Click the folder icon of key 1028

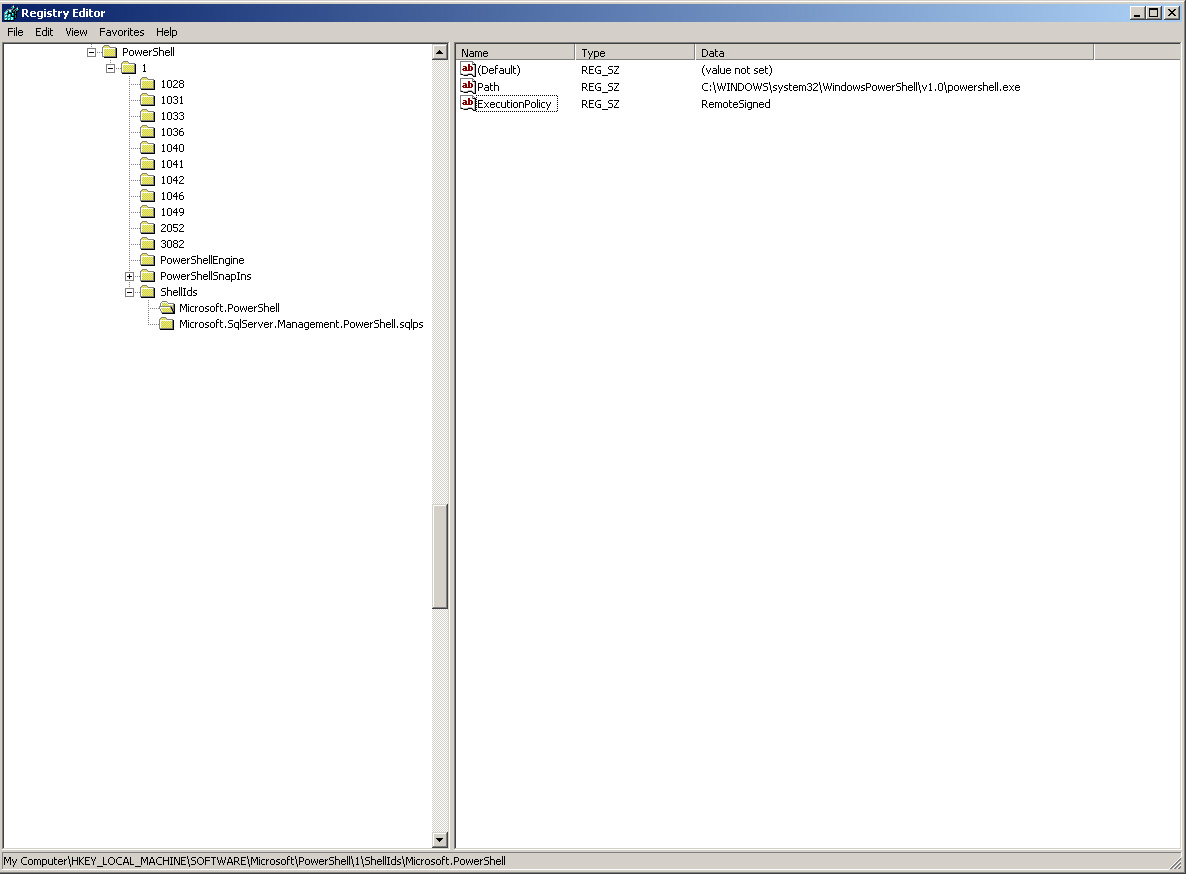pyautogui.click(x=147, y=84)
